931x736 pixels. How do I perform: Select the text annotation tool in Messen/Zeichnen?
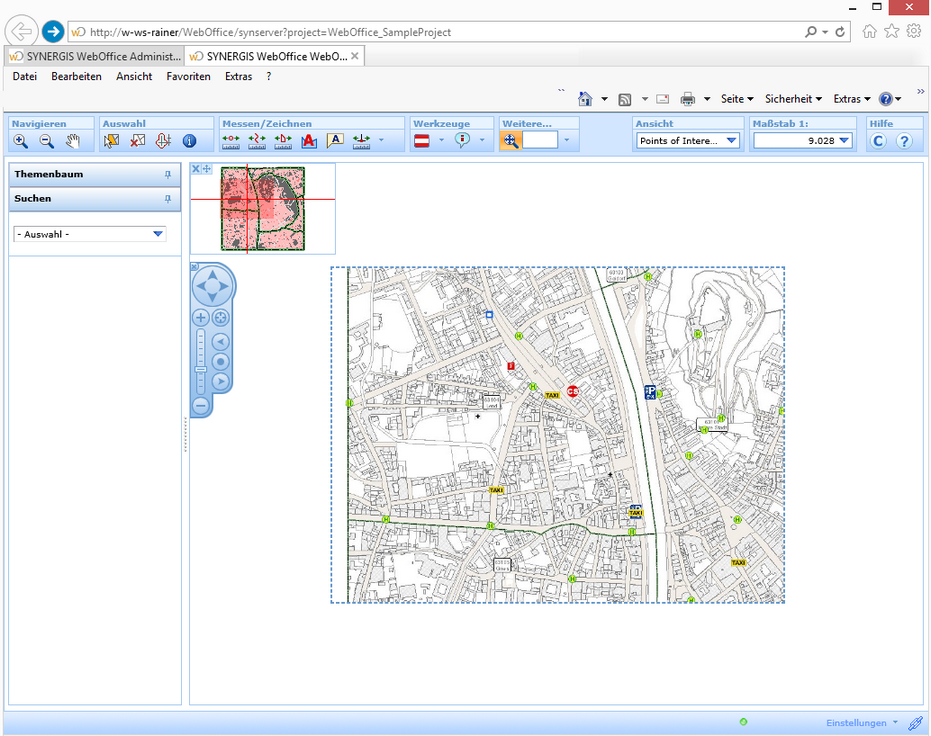tap(336, 140)
